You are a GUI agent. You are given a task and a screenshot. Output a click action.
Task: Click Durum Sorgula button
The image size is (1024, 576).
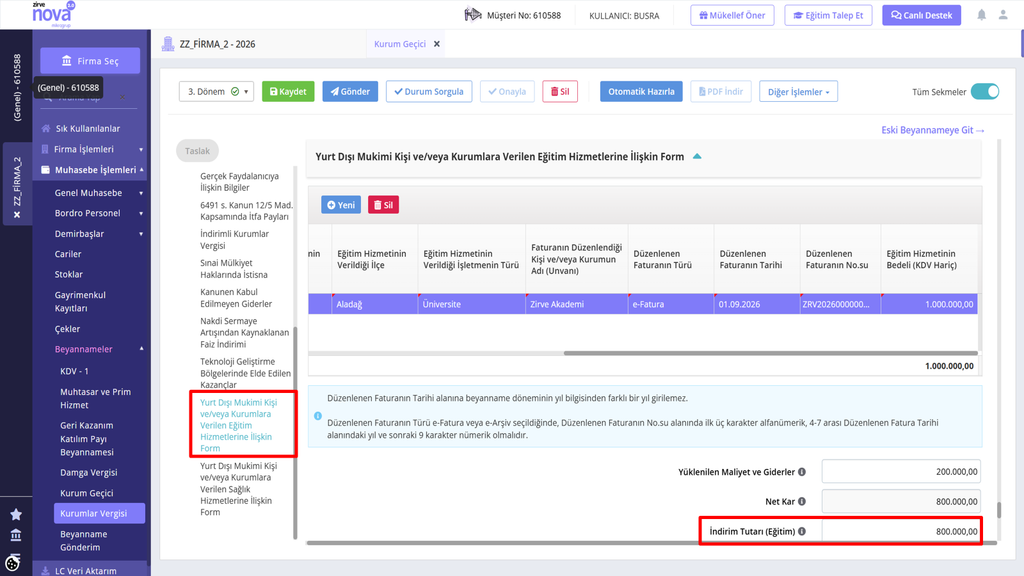click(428, 91)
